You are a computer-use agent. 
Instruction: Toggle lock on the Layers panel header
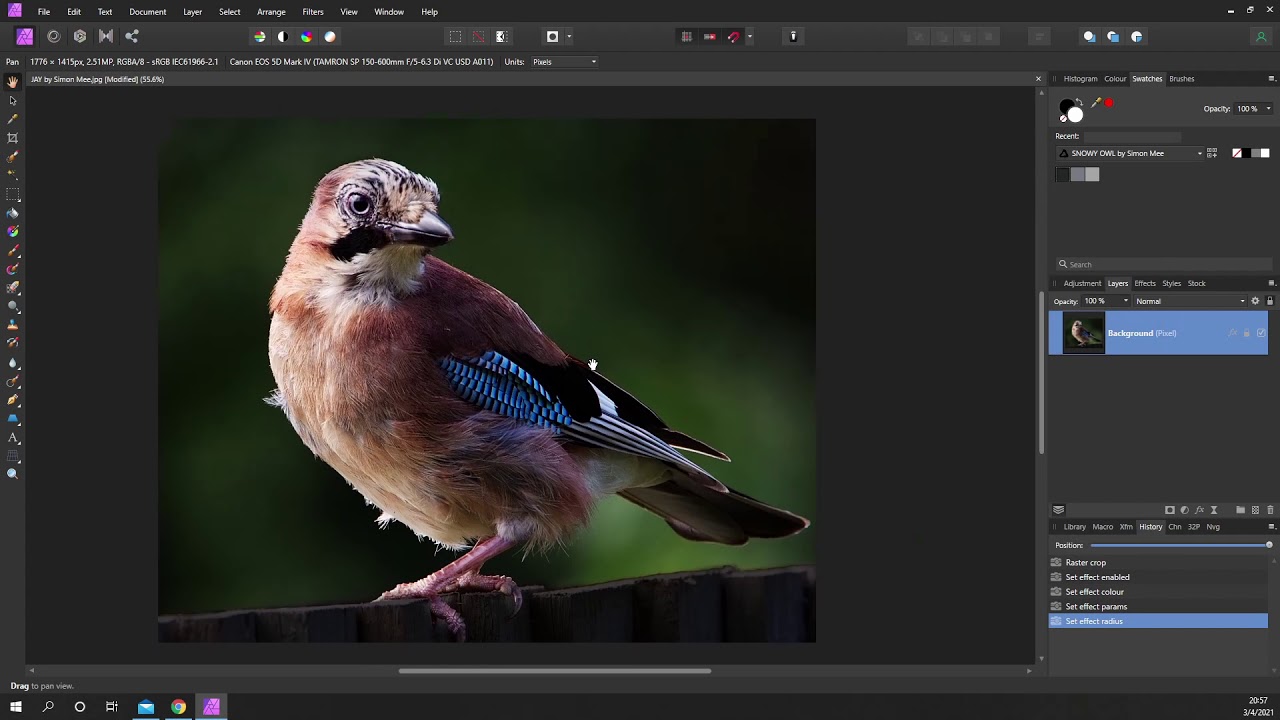click(1270, 301)
